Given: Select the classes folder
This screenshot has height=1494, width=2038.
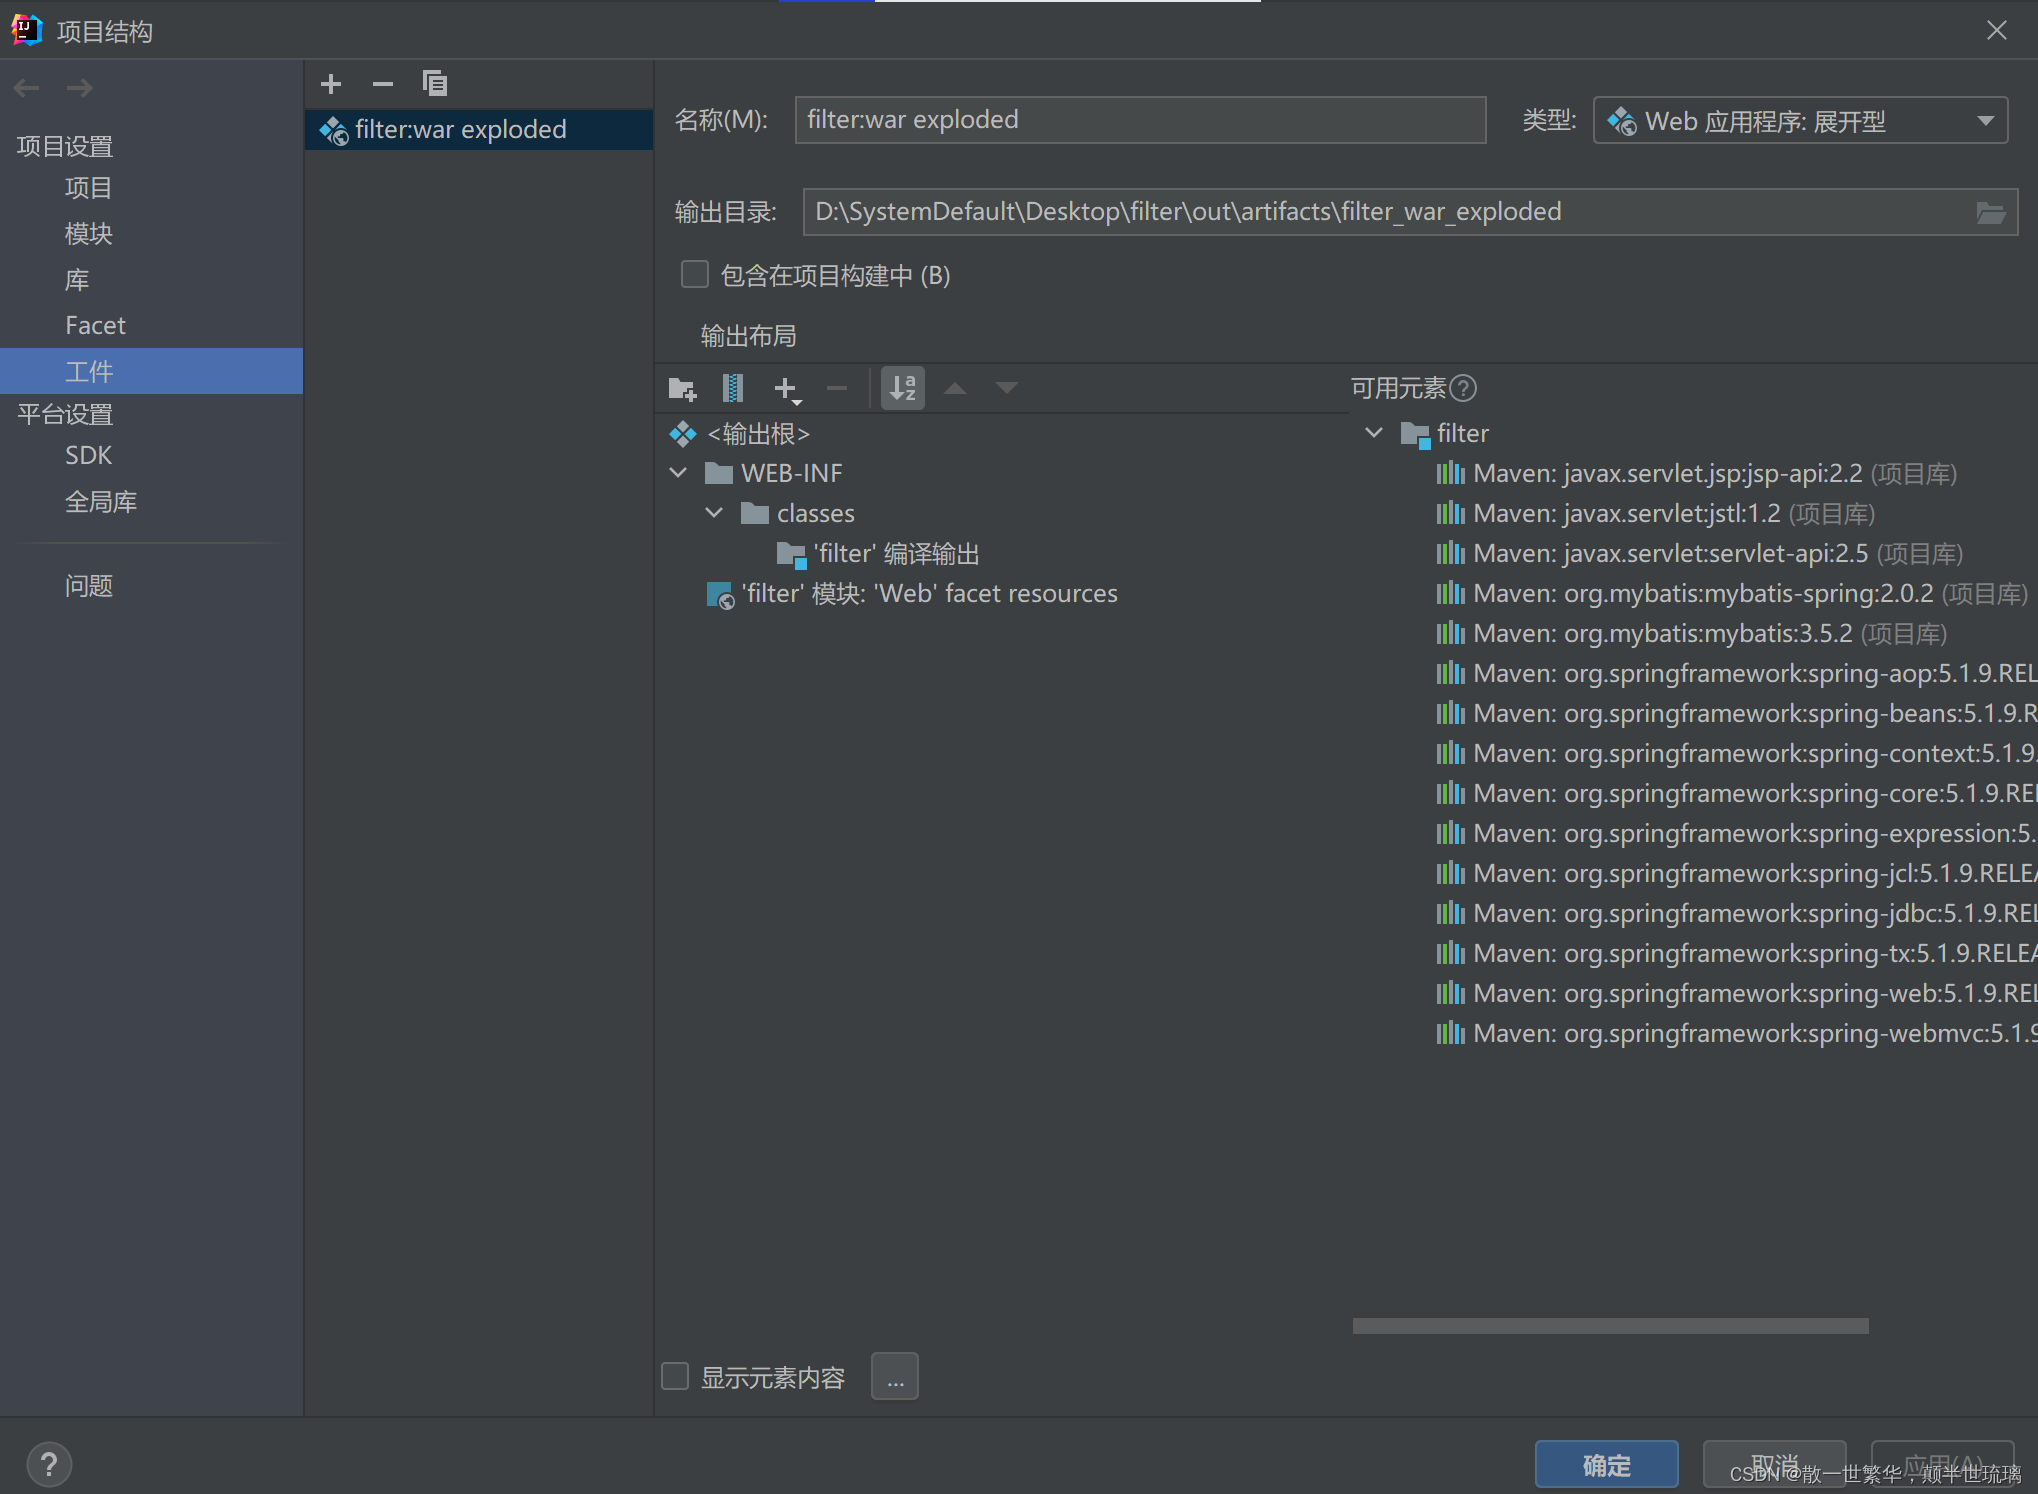Looking at the screenshot, I should (797, 513).
